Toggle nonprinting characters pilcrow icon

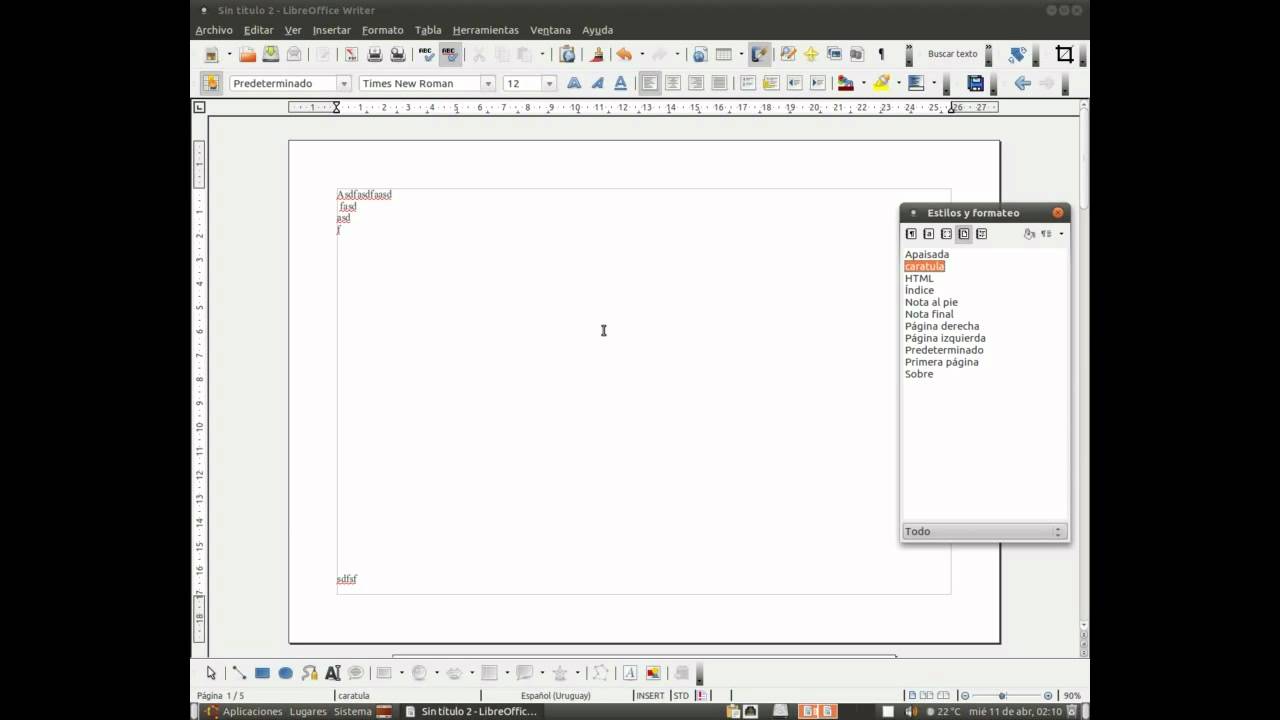point(881,55)
